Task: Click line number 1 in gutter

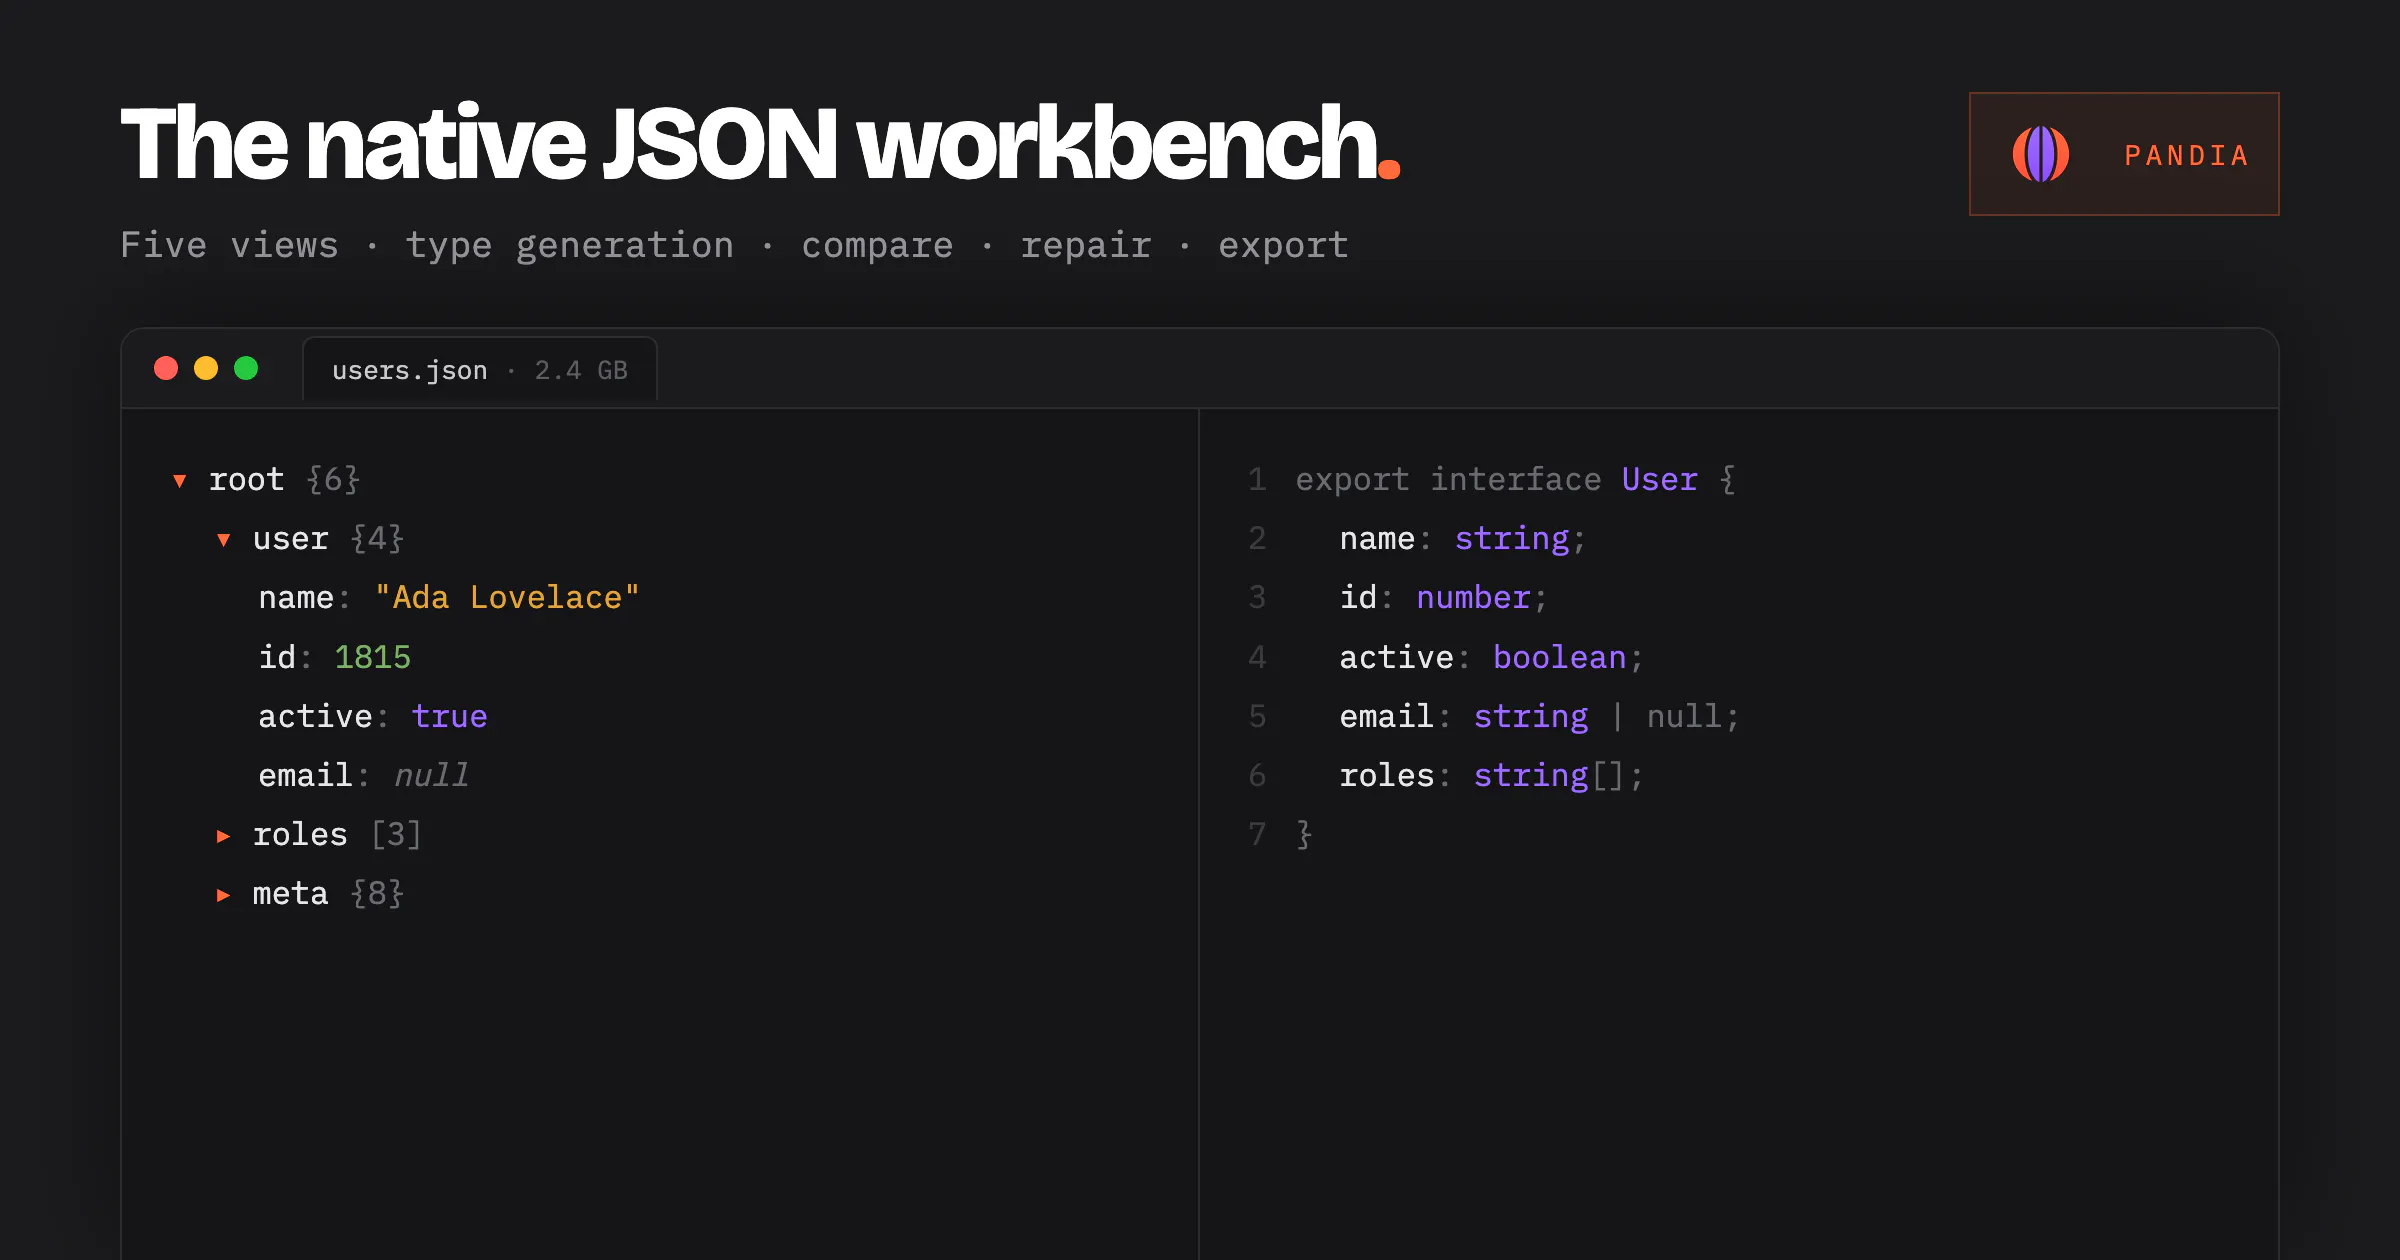Action: [x=1257, y=480]
